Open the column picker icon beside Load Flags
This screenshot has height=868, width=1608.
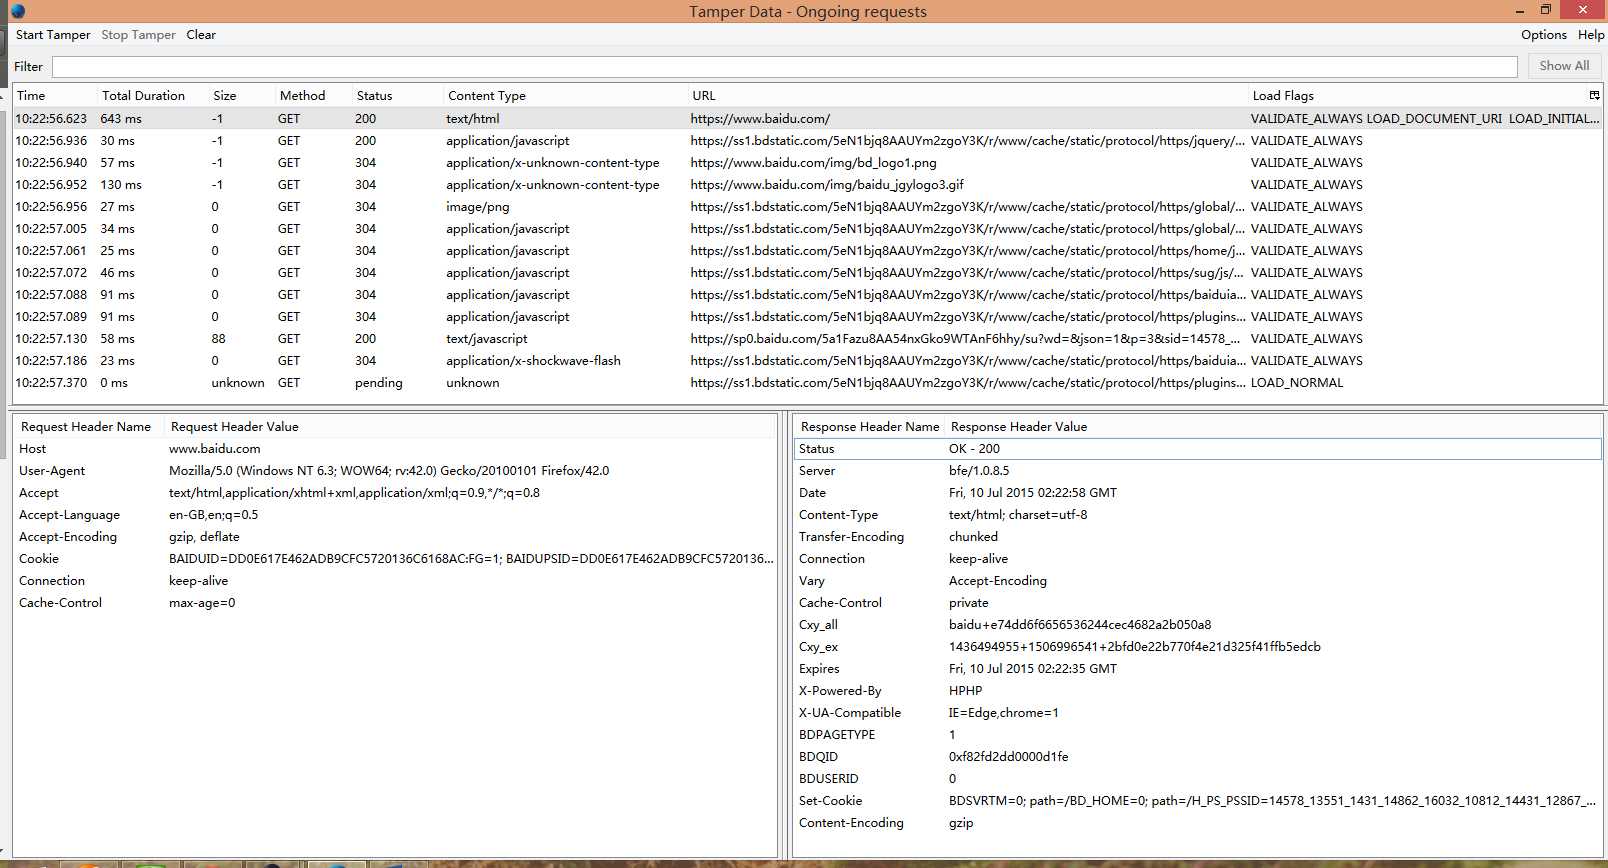tap(1594, 95)
